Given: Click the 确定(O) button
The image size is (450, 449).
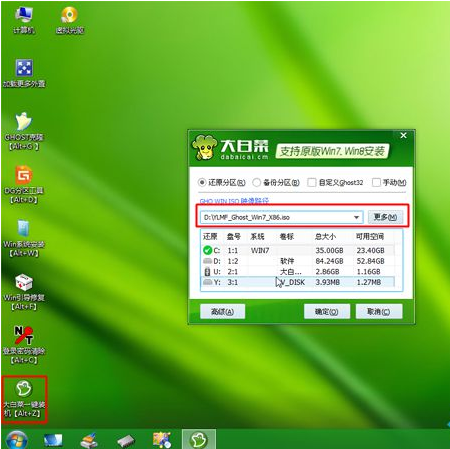Looking at the screenshot, I should click(327, 311).
